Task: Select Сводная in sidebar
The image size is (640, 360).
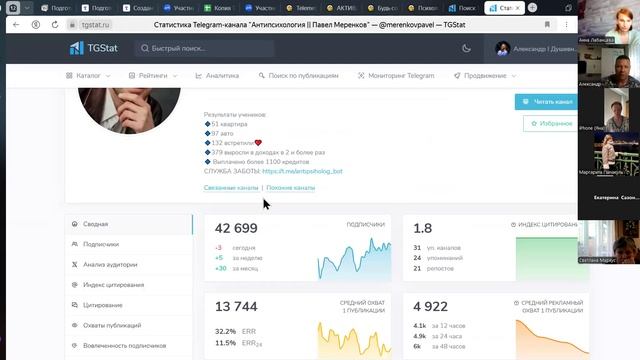Action: point(129,224)
